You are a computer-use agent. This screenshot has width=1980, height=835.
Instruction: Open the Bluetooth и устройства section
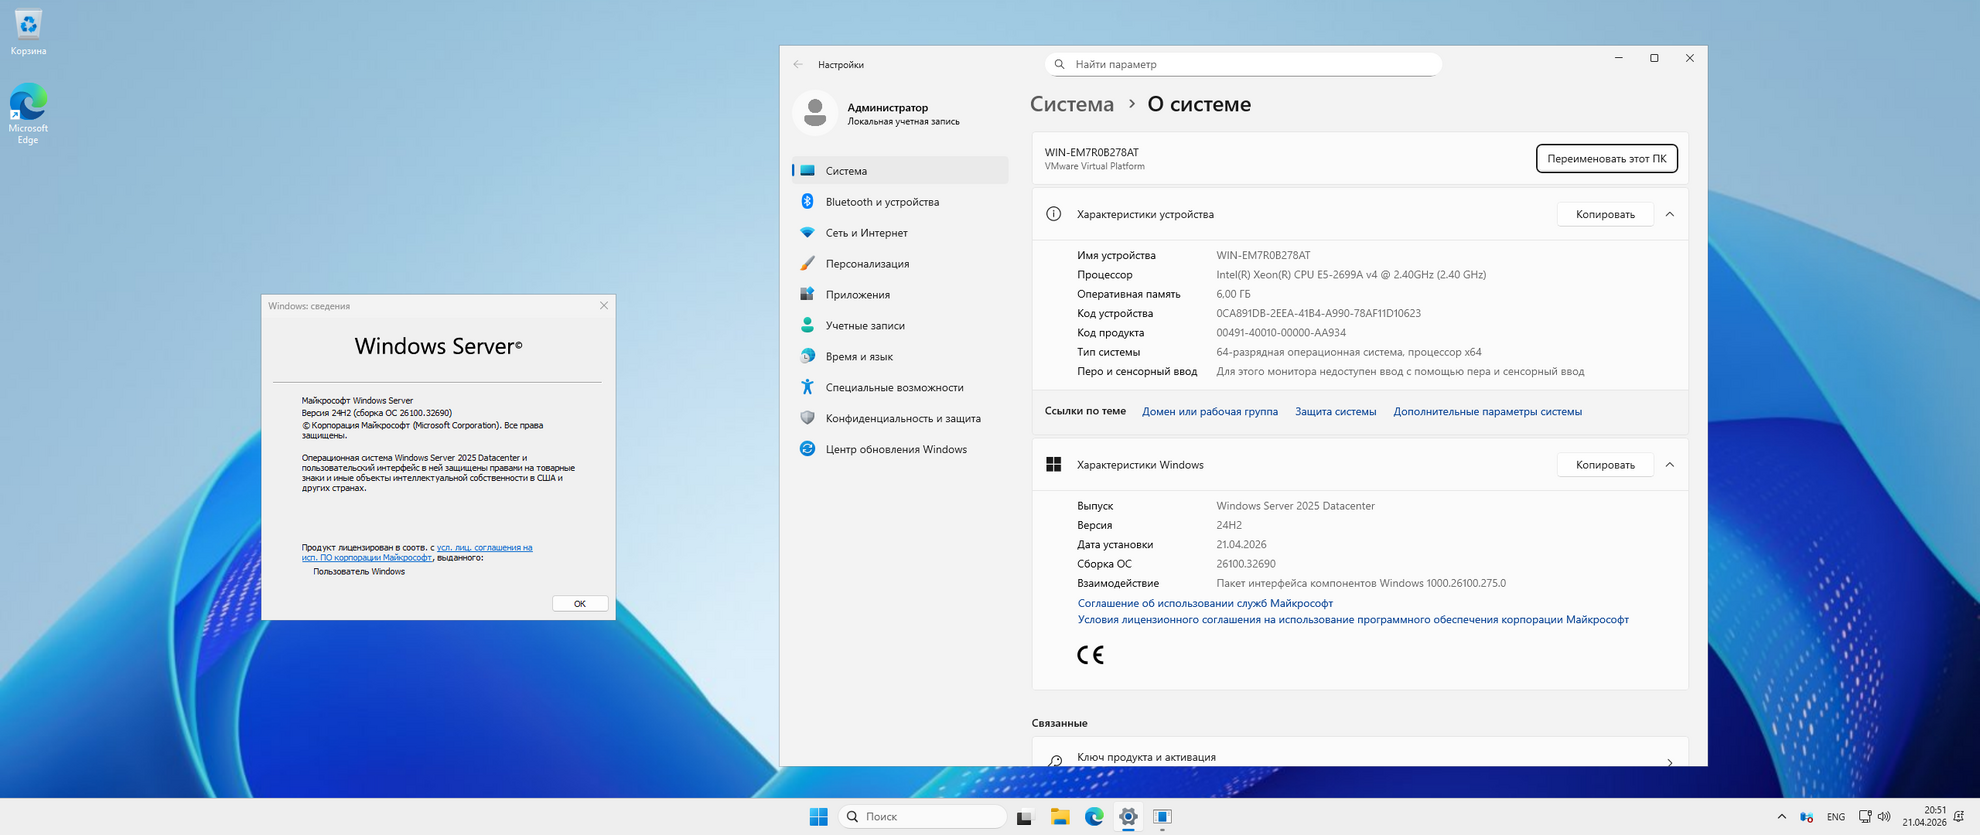click(x=881, y=202)
